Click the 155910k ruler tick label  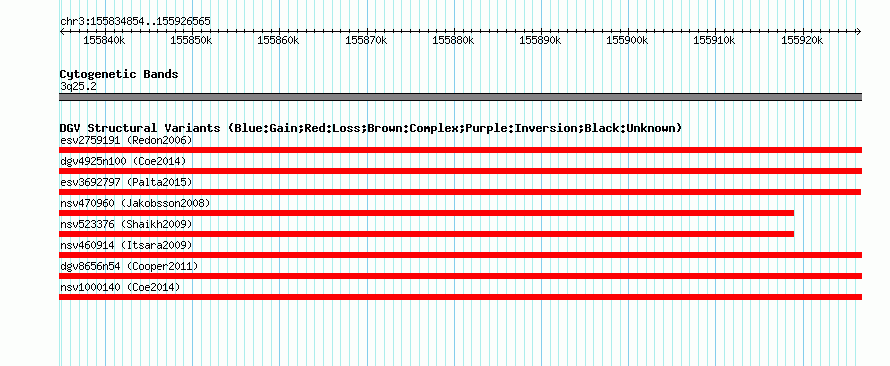(x=715, y=41)
